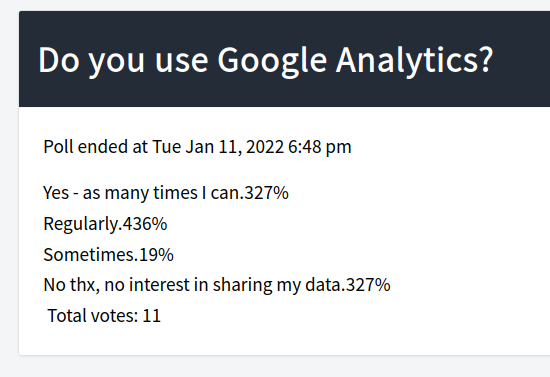Click the word "Analytics?" in the heading
Image resolution: width=550 pixels, height=377 pixels.
[x=415, y=60]
